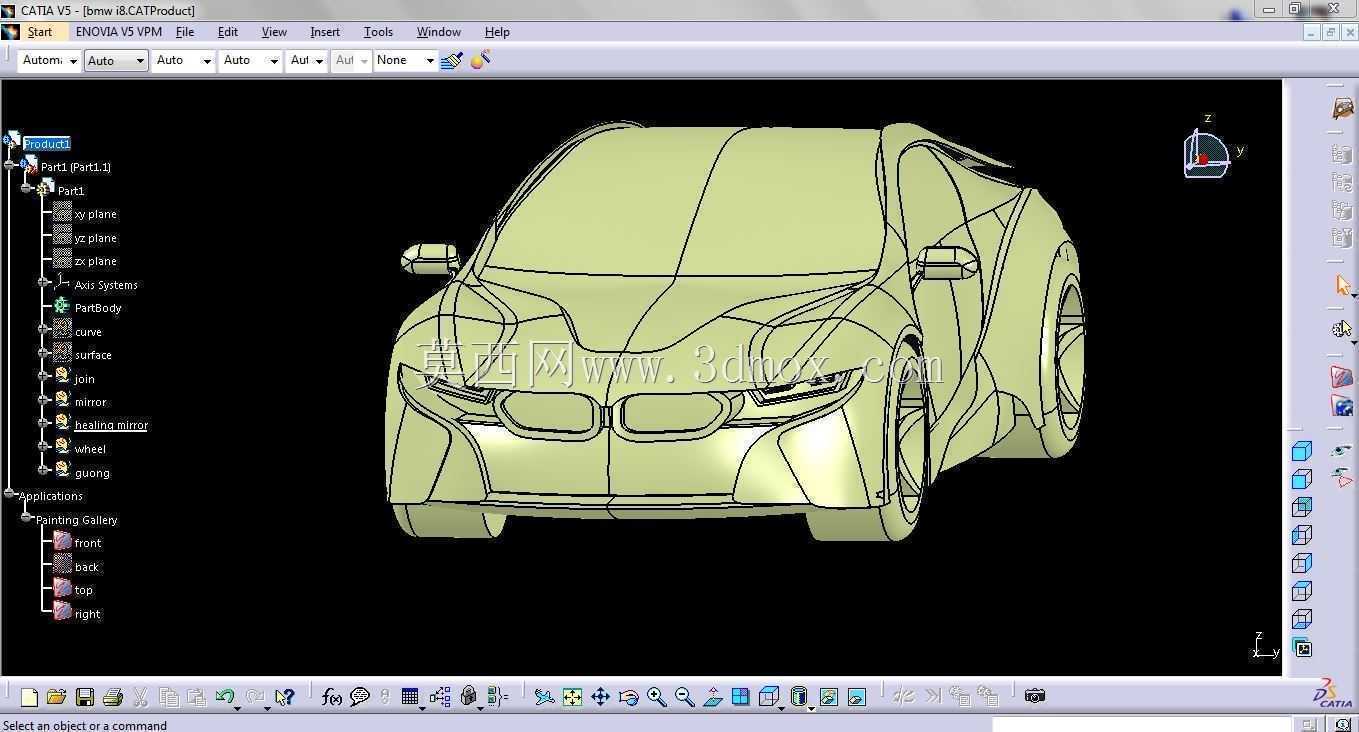Image resolution: width=1359 pixels, height=732 pixels.
Task: Select the Pan arrows tool
Action: tap(600, 697)
